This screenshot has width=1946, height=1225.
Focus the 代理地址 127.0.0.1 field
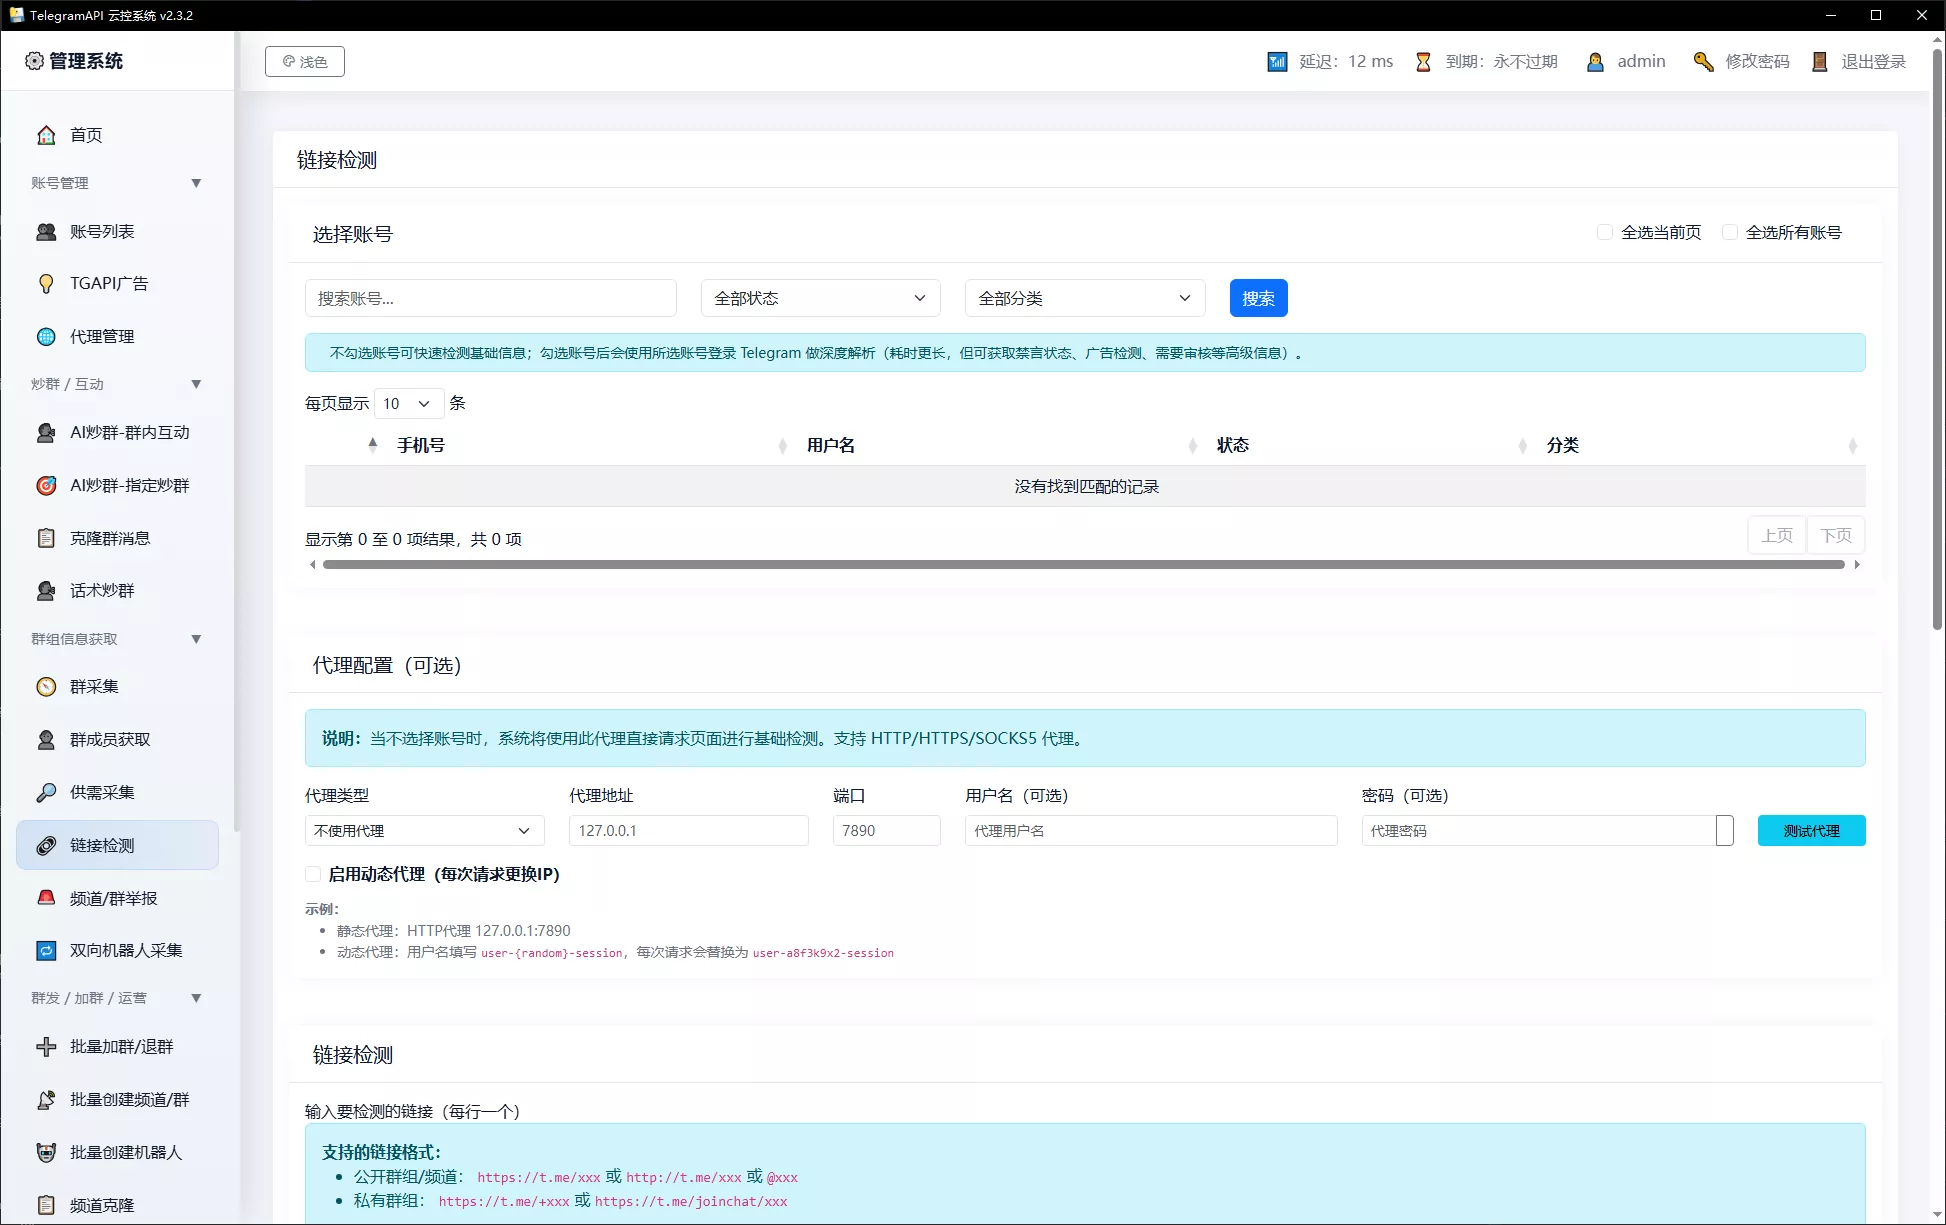[688, 831]
